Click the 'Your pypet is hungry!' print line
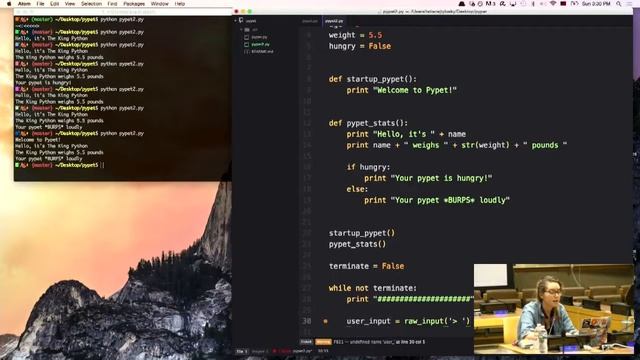Screen dimensions: 640x360 tap(428, 178)
